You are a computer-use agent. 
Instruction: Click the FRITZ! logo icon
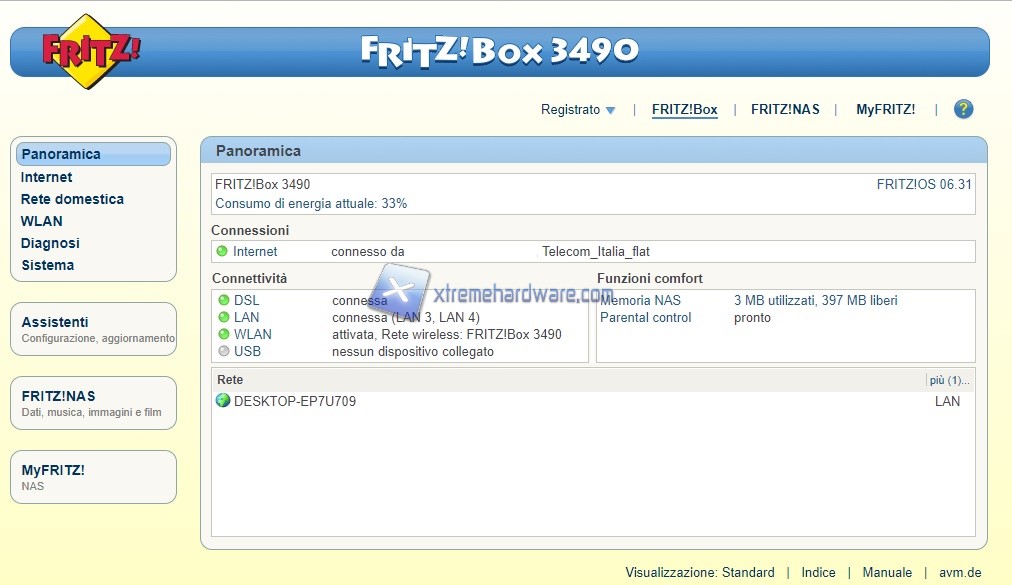pos(90,51)
